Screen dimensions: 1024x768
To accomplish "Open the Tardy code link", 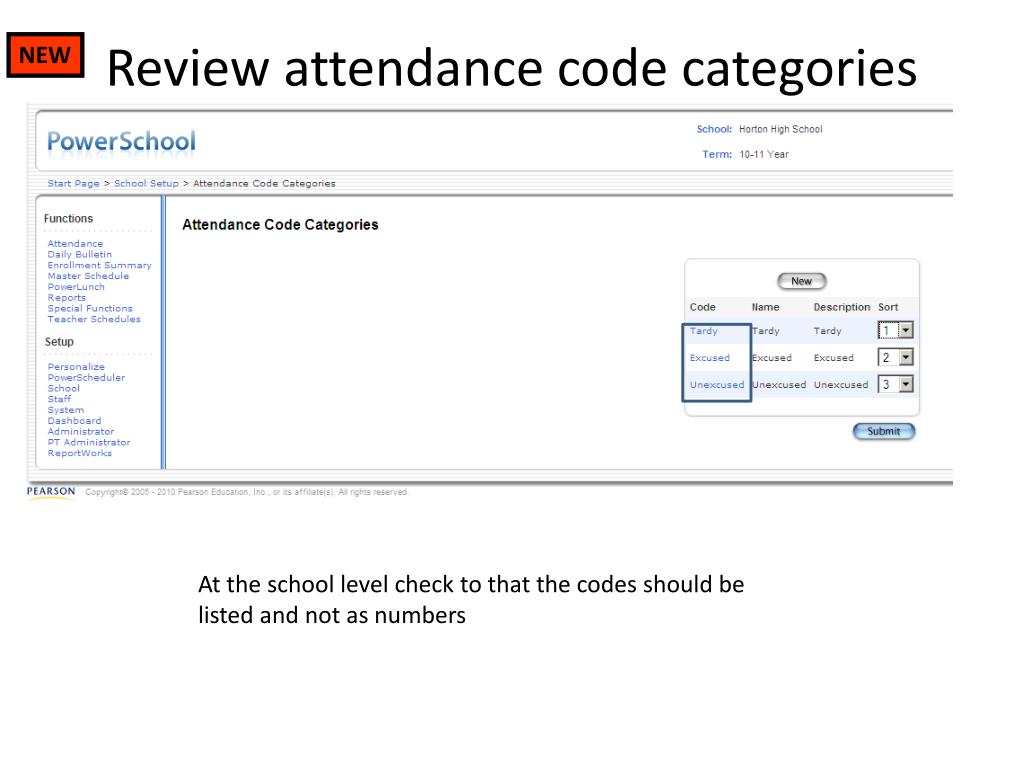I will 703,331.
